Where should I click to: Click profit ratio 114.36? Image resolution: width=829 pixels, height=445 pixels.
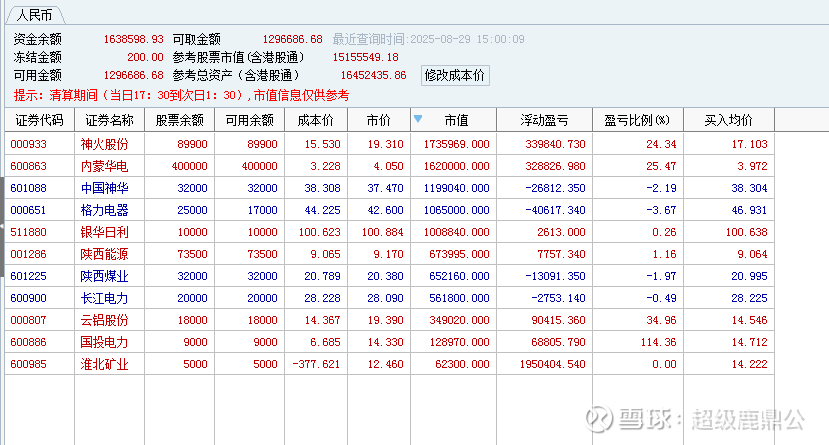click(x=659, y=342)
